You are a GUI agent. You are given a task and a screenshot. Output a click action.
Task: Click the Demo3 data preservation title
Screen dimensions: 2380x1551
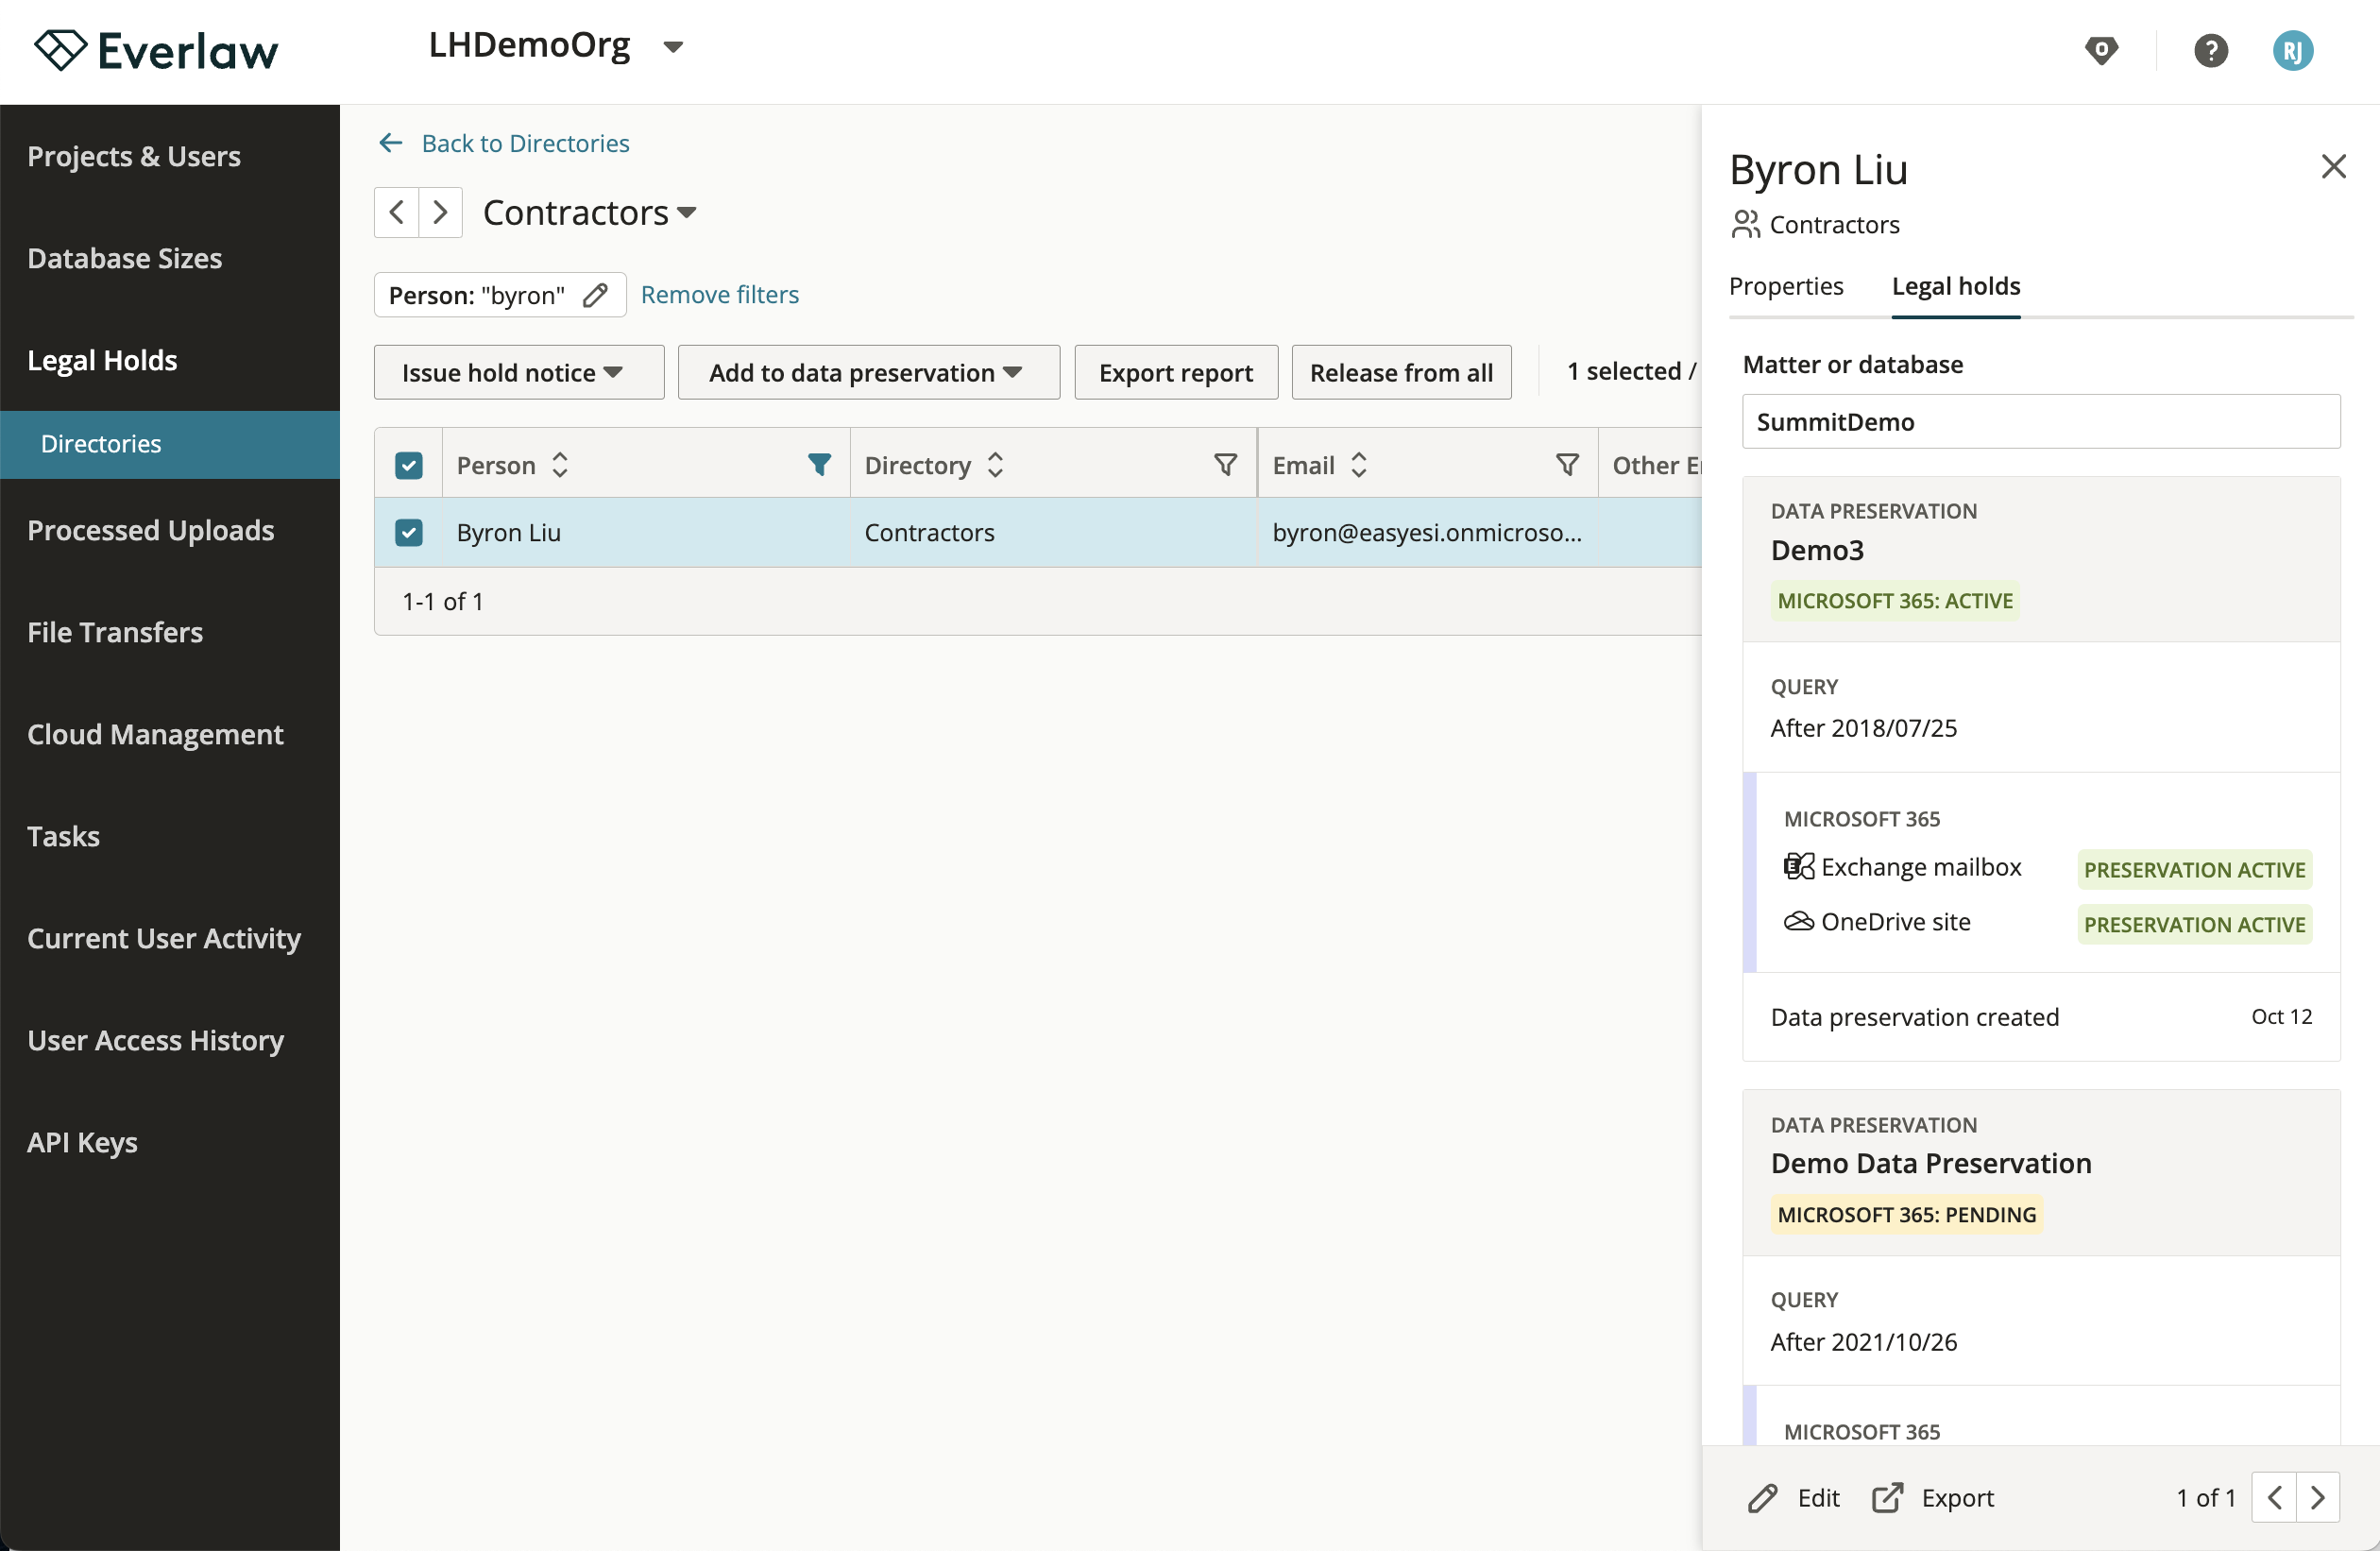coord(1817,550)
